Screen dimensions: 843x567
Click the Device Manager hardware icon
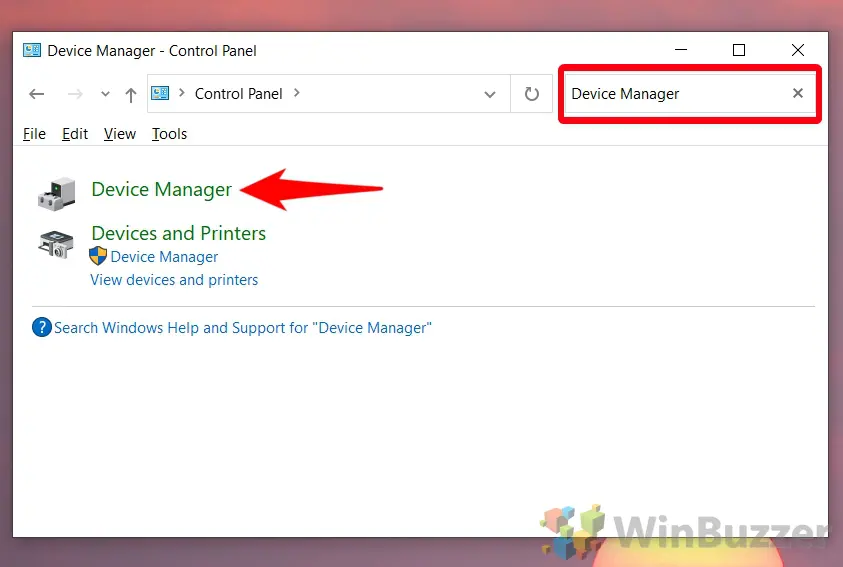point(56,193)
